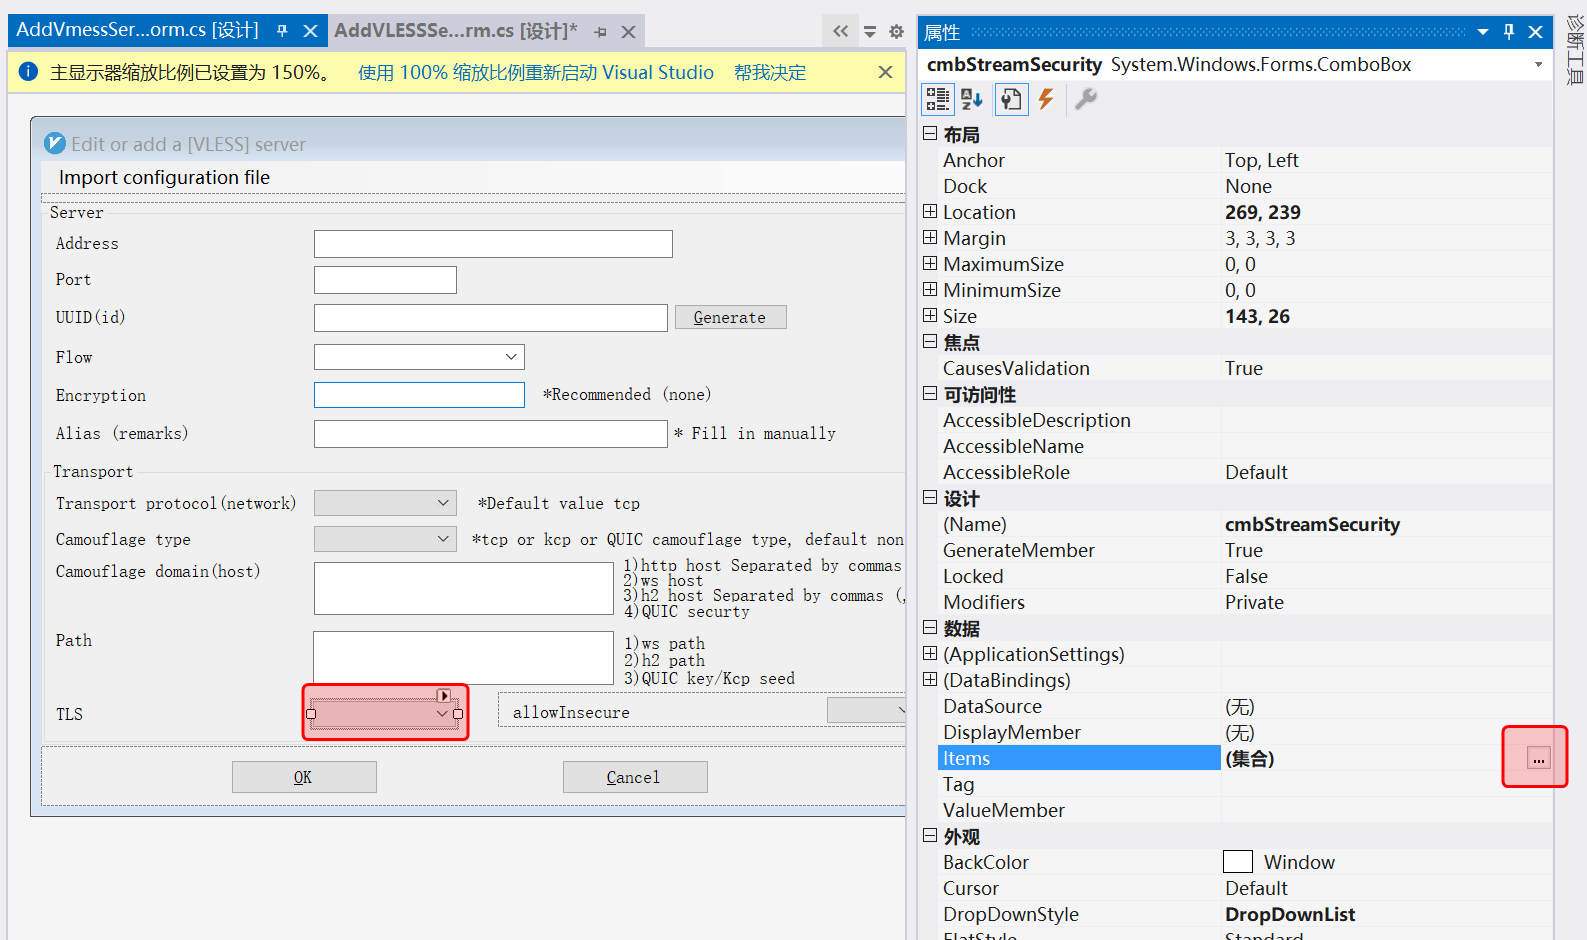Toggle auto-hide pin on the 属性 panel
Screen dimensions: 1587x940
click(1509, 32)
